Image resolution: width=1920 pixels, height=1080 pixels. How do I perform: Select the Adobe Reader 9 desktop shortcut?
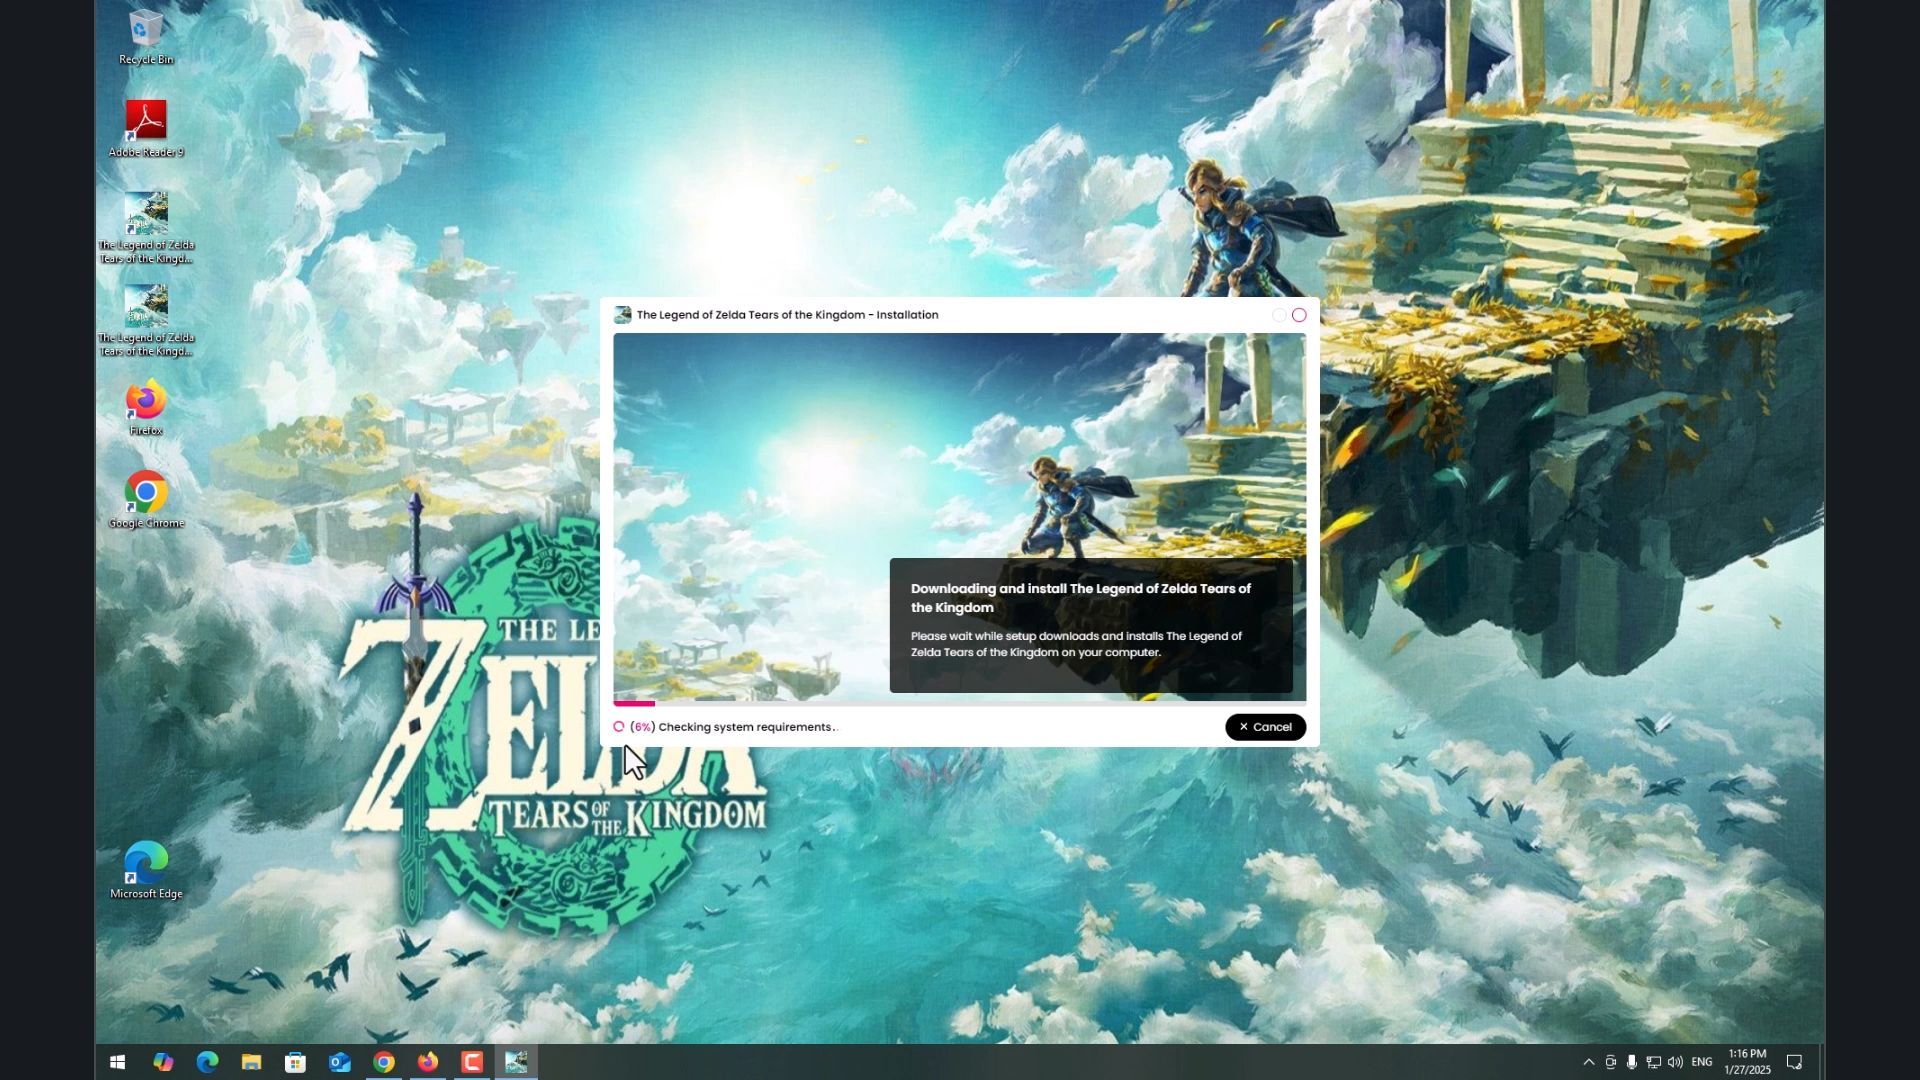coord(146,129)
